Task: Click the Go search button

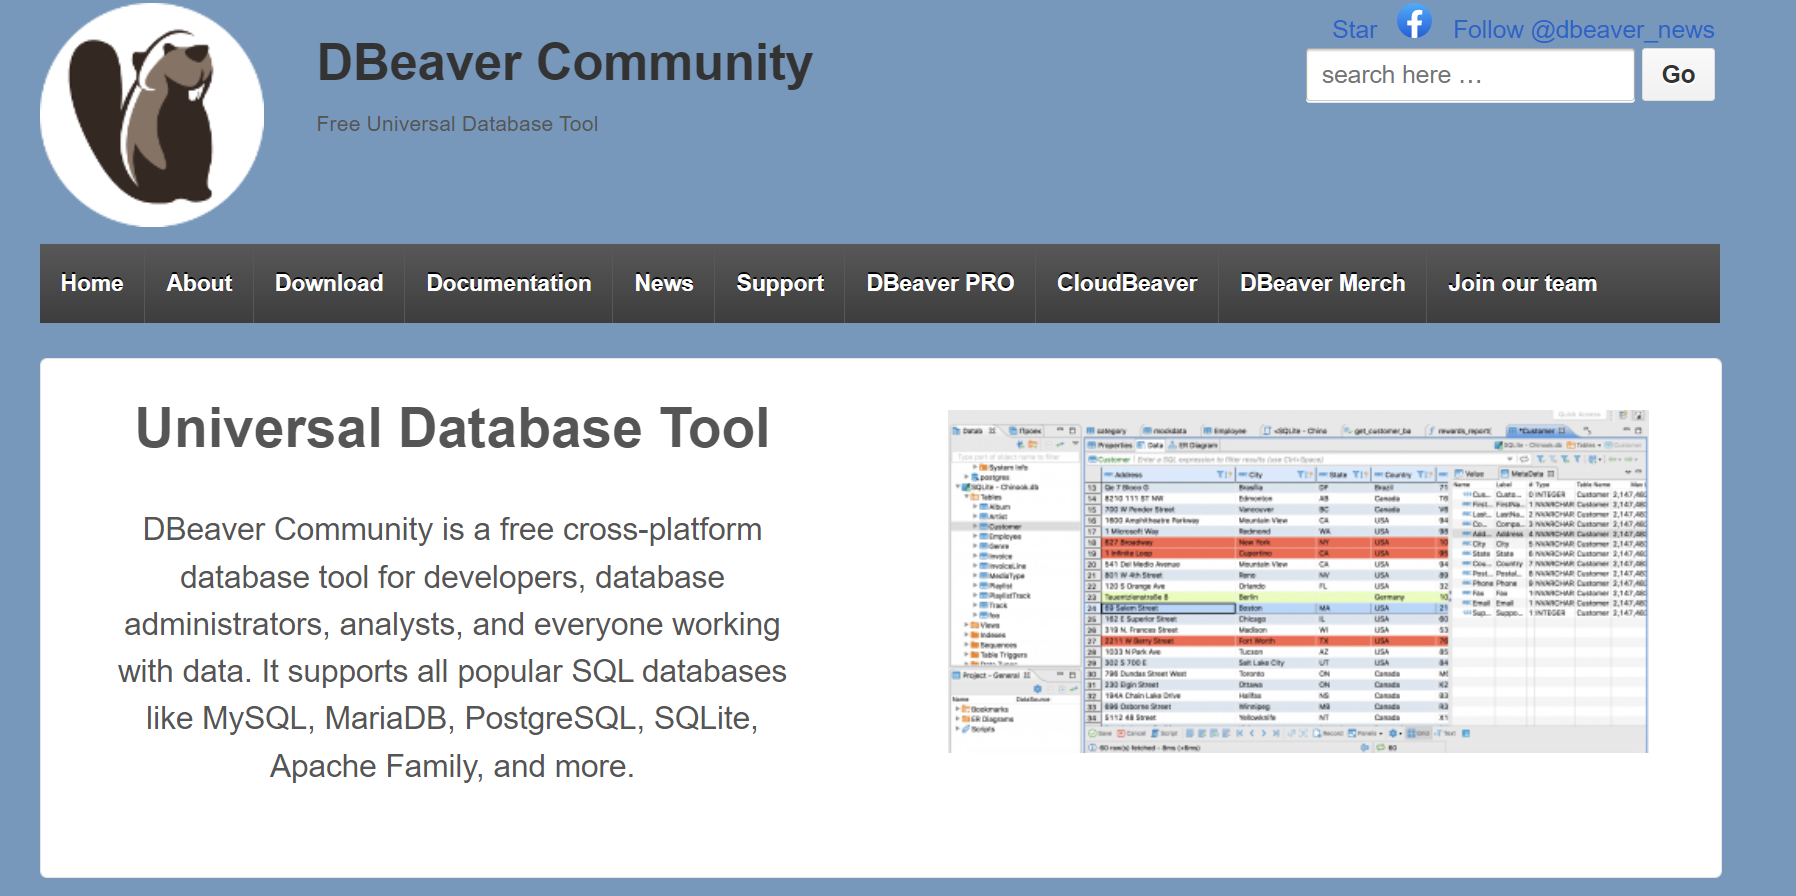Action: point(1678,75)
